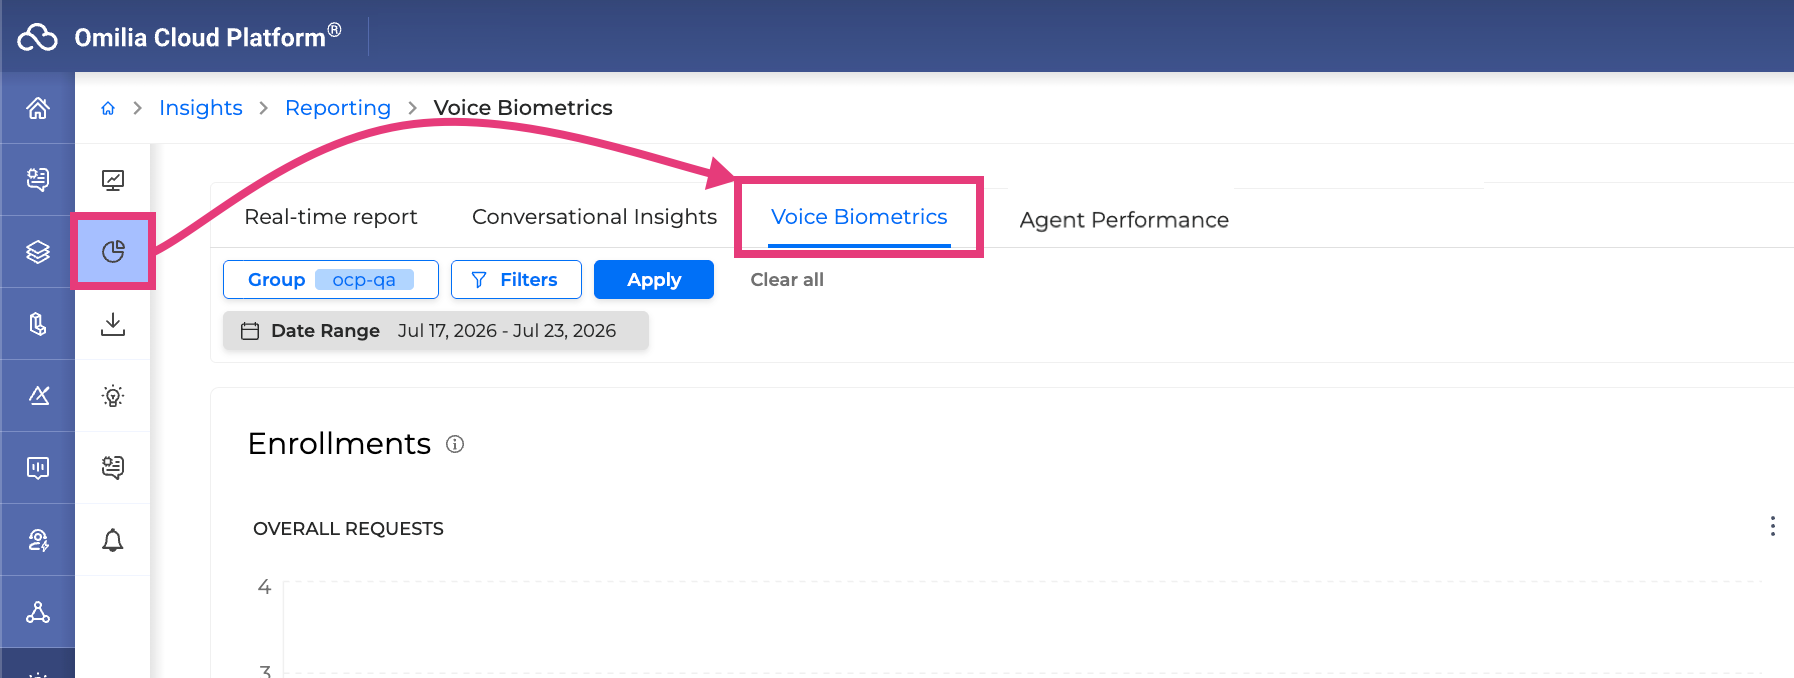Click the breadcrumb home icon
Screen dimensions: 1794x678
pyautogui.click(x=108, y=108)
